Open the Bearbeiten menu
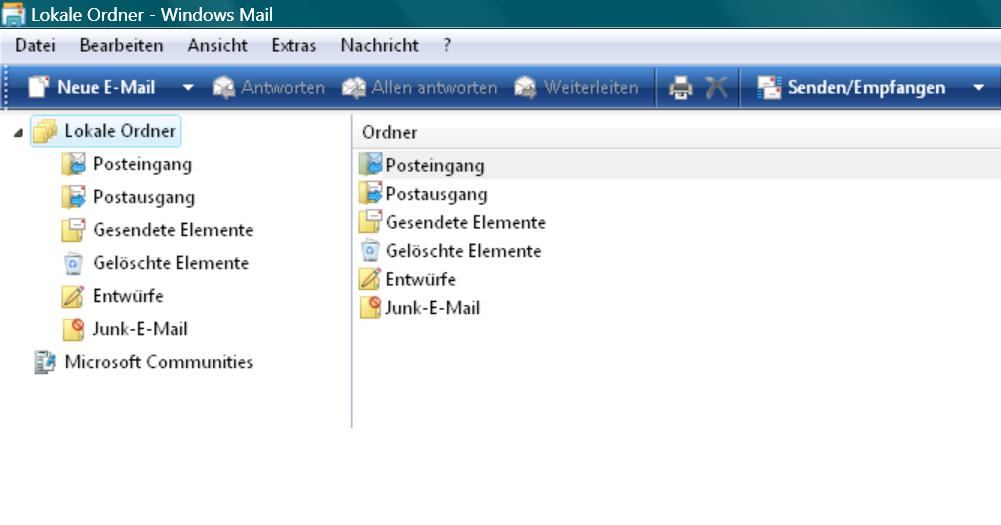The height and width of the screenshot is (525, 1001). pos(121,45)
